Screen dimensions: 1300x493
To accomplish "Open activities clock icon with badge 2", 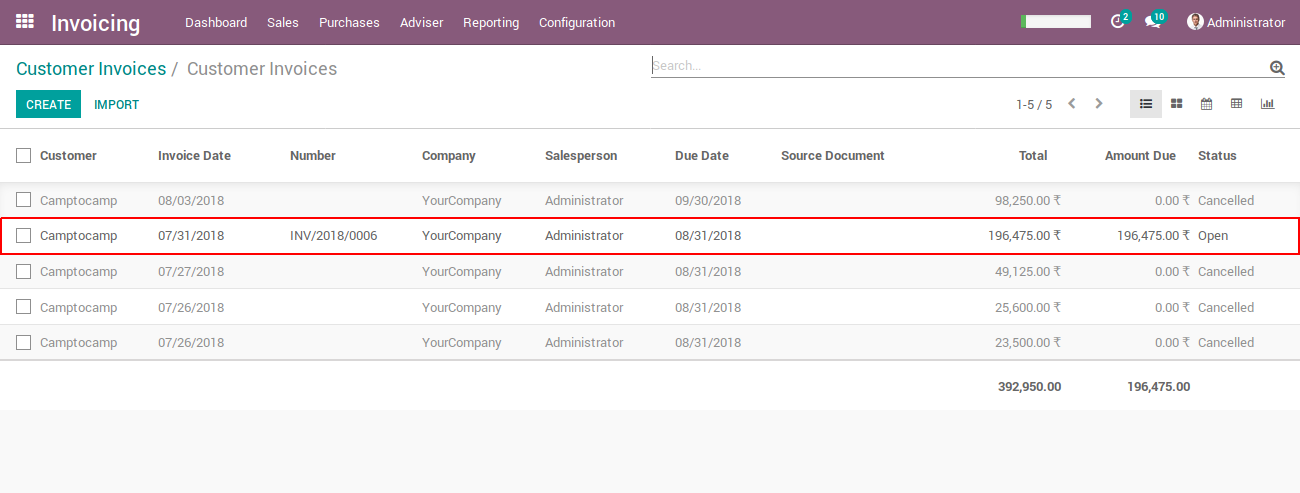I will 1118,22.
